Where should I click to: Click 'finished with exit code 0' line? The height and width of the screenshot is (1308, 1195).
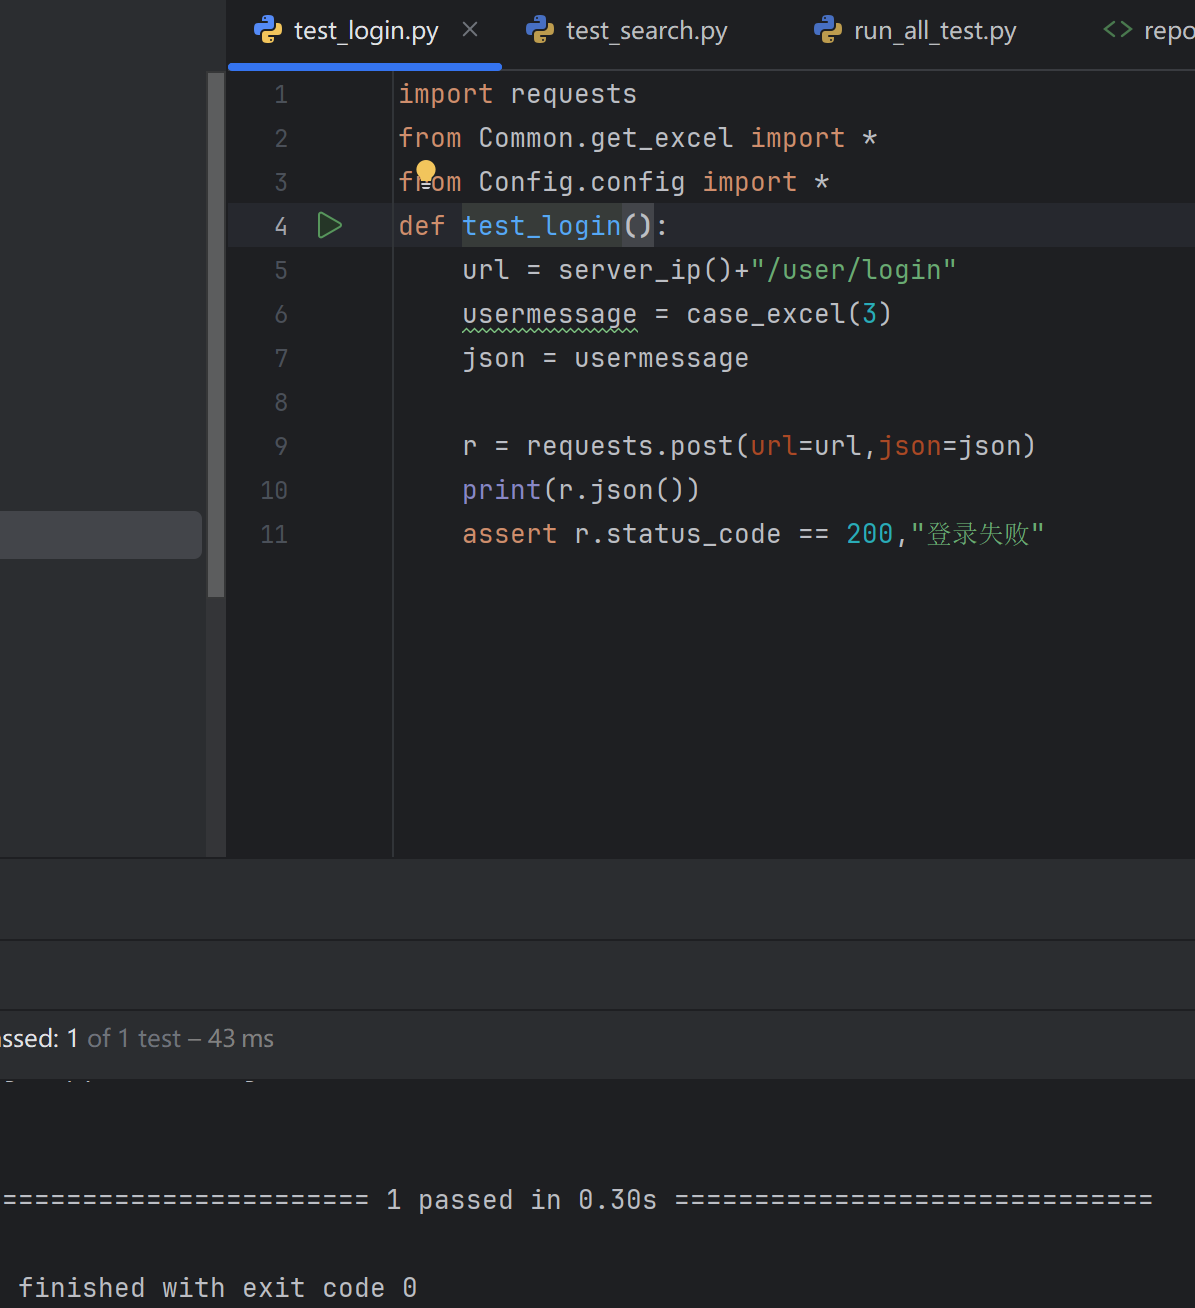218,1288
